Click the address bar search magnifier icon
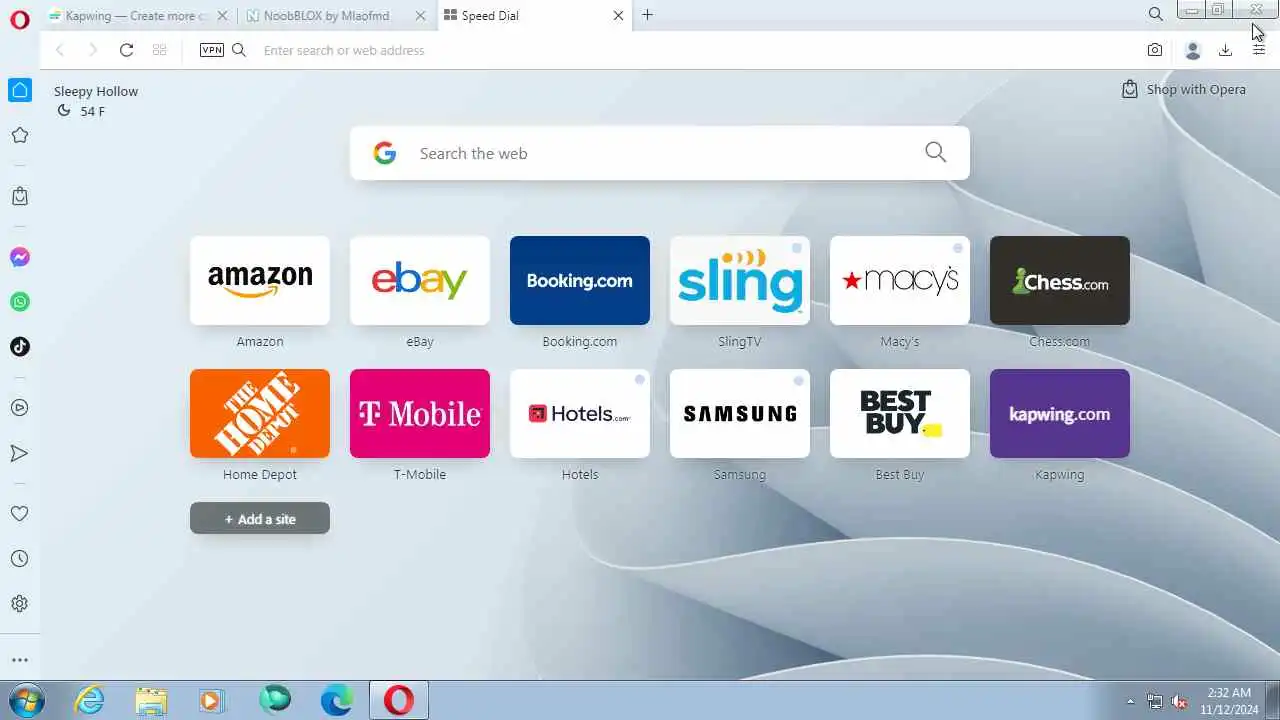This screenshot has width=1280, height=720. point(239,50)
